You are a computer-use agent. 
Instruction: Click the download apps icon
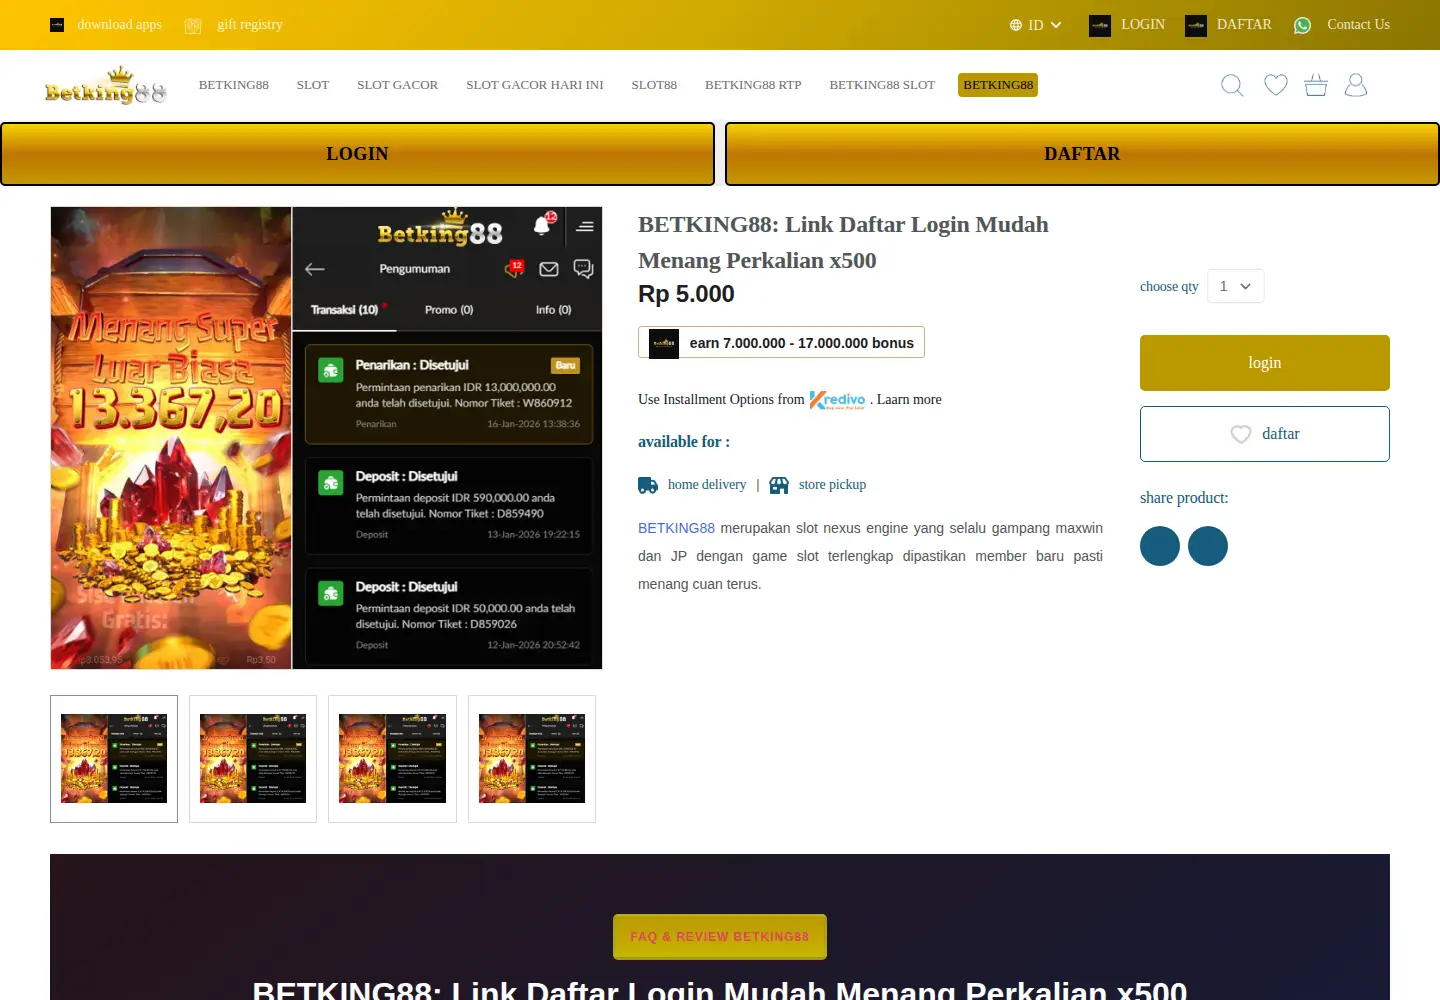click(57, 25)
